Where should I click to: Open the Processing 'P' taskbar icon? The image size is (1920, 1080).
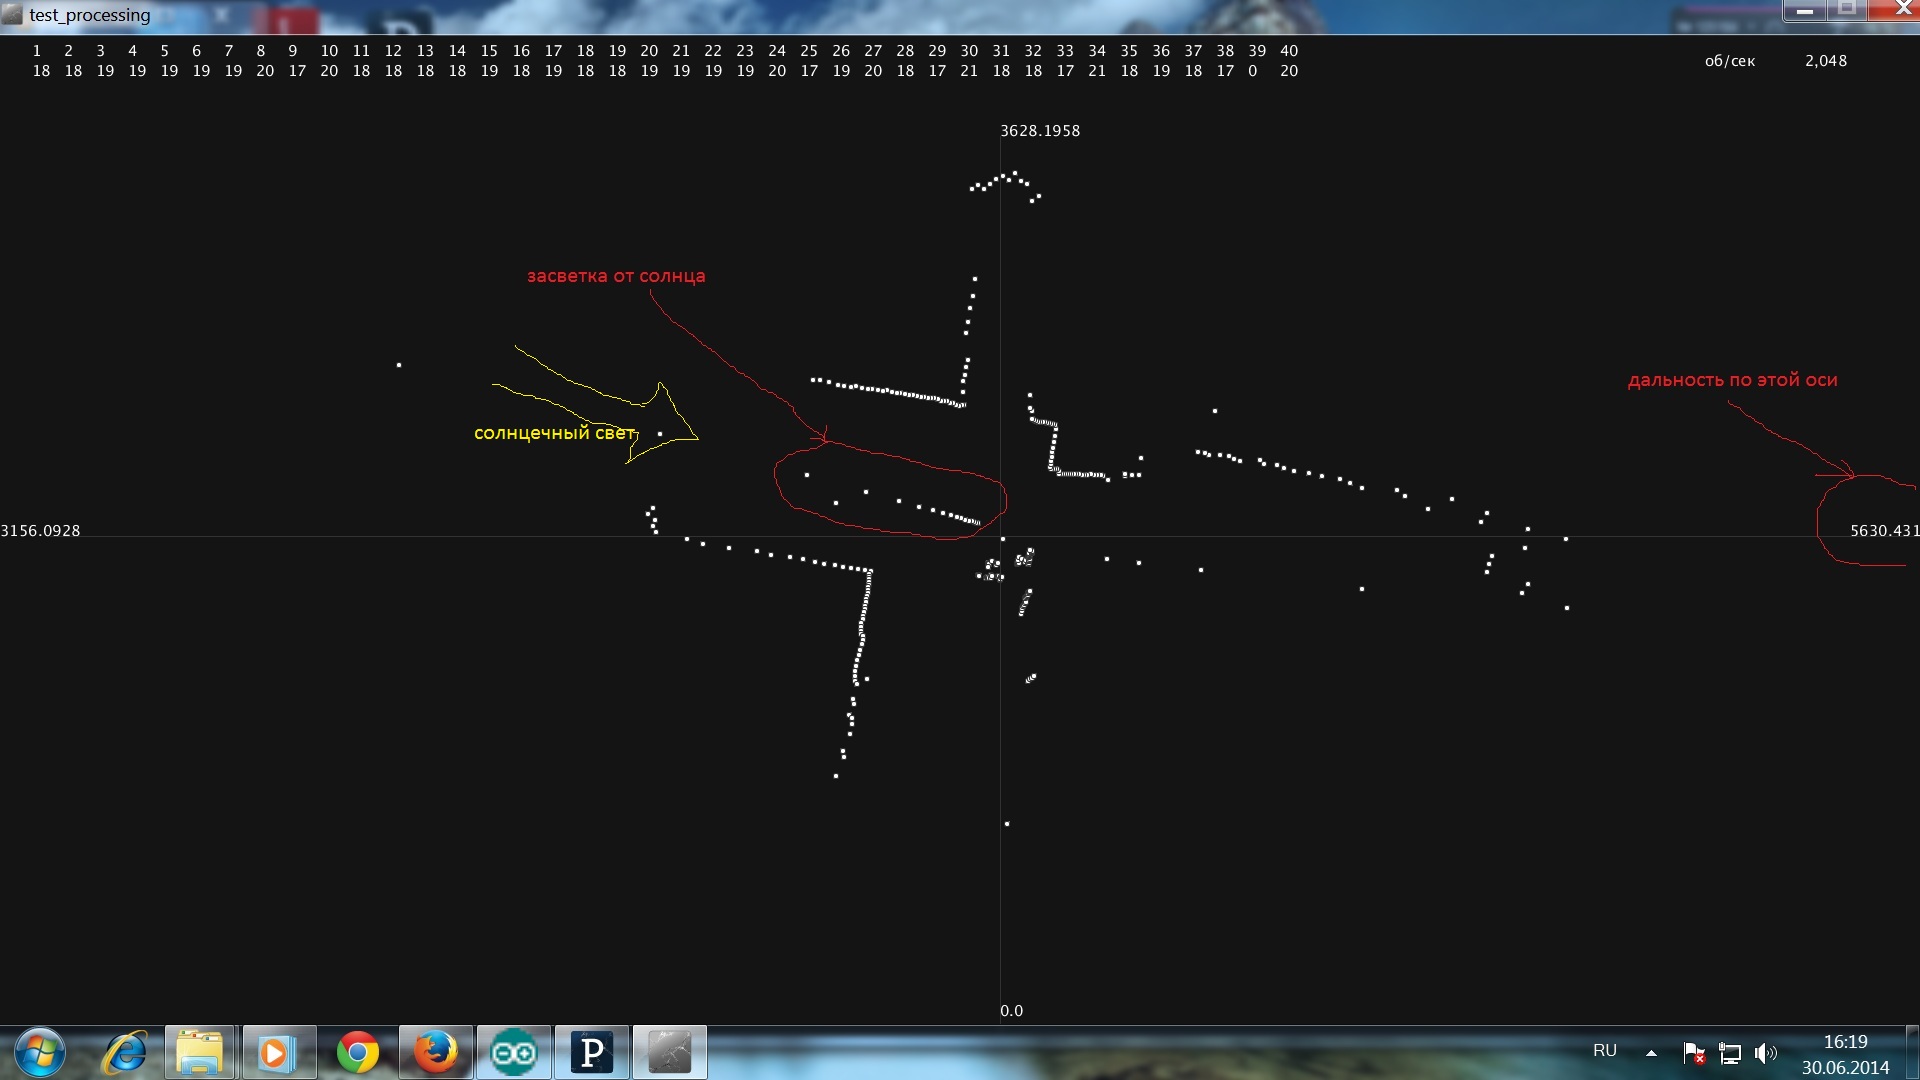[x=592, y=1053]
